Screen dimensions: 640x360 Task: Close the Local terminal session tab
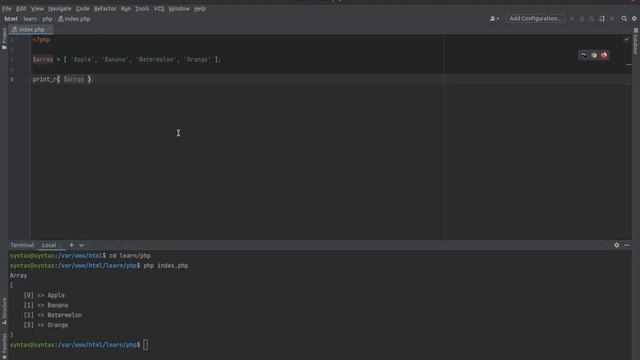pyautogui.click(x=61, y=245)
